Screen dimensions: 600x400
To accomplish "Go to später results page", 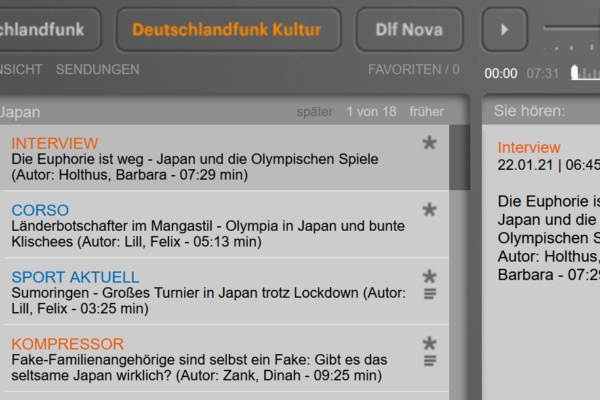I will click(x=315, y=112).
